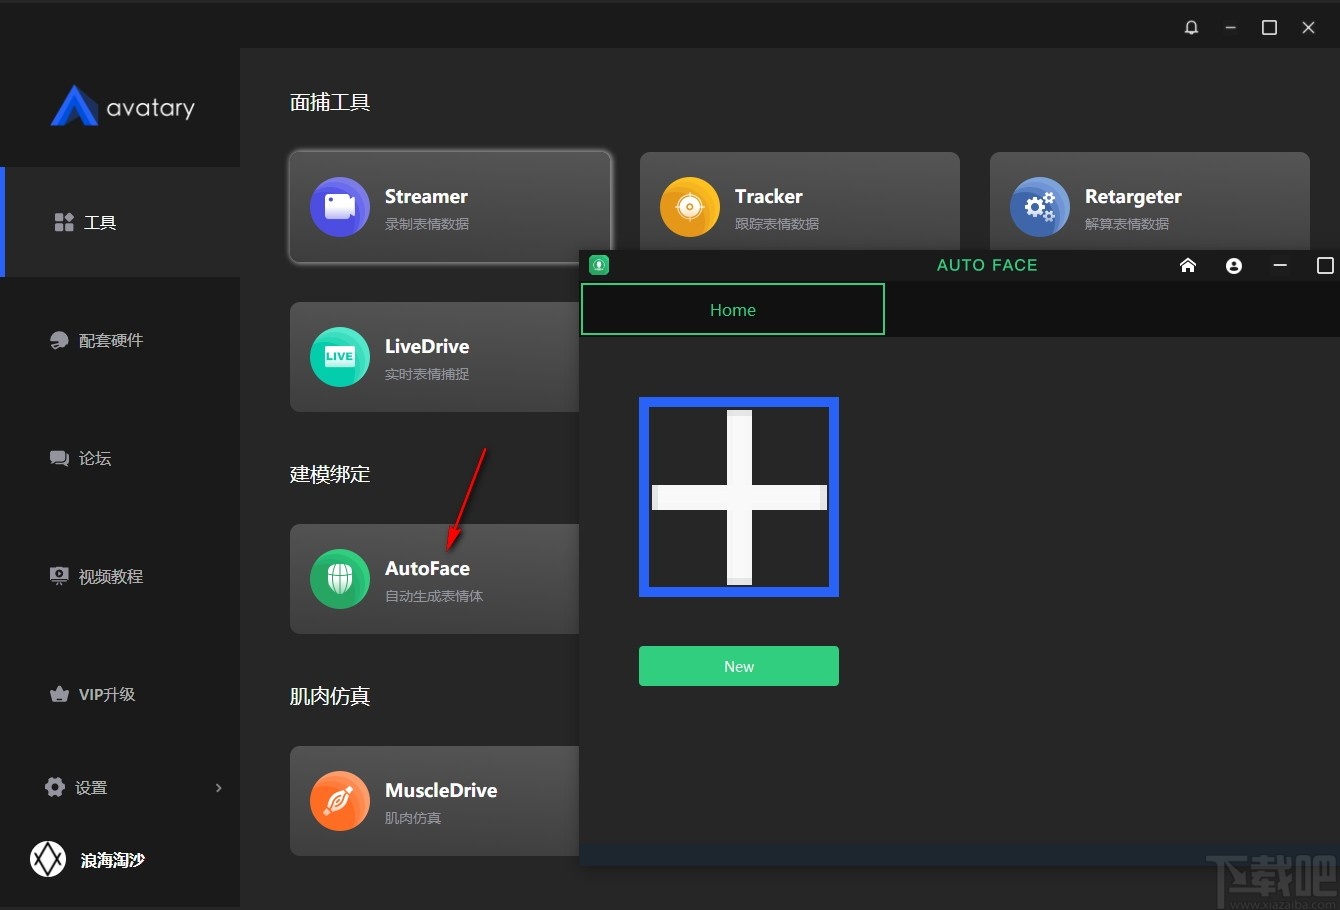Click the Avatary logo
Viewport: 1340px width, 910px height.
(122, 106)
